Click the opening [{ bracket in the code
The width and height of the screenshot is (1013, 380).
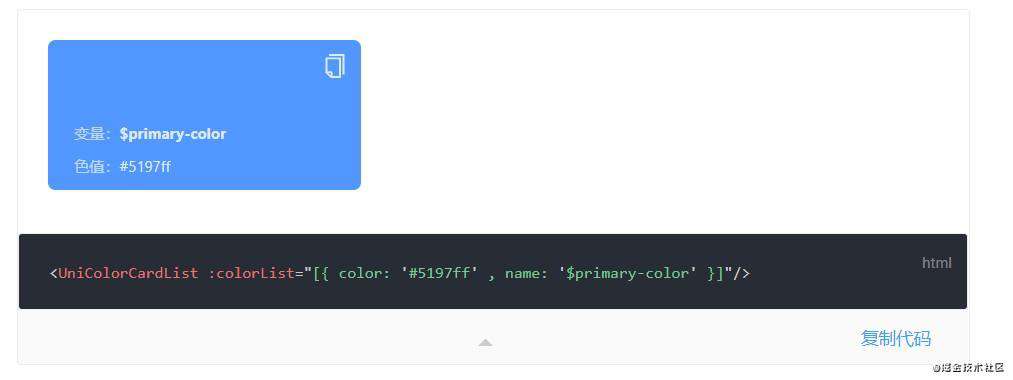(x=321, y=273)
